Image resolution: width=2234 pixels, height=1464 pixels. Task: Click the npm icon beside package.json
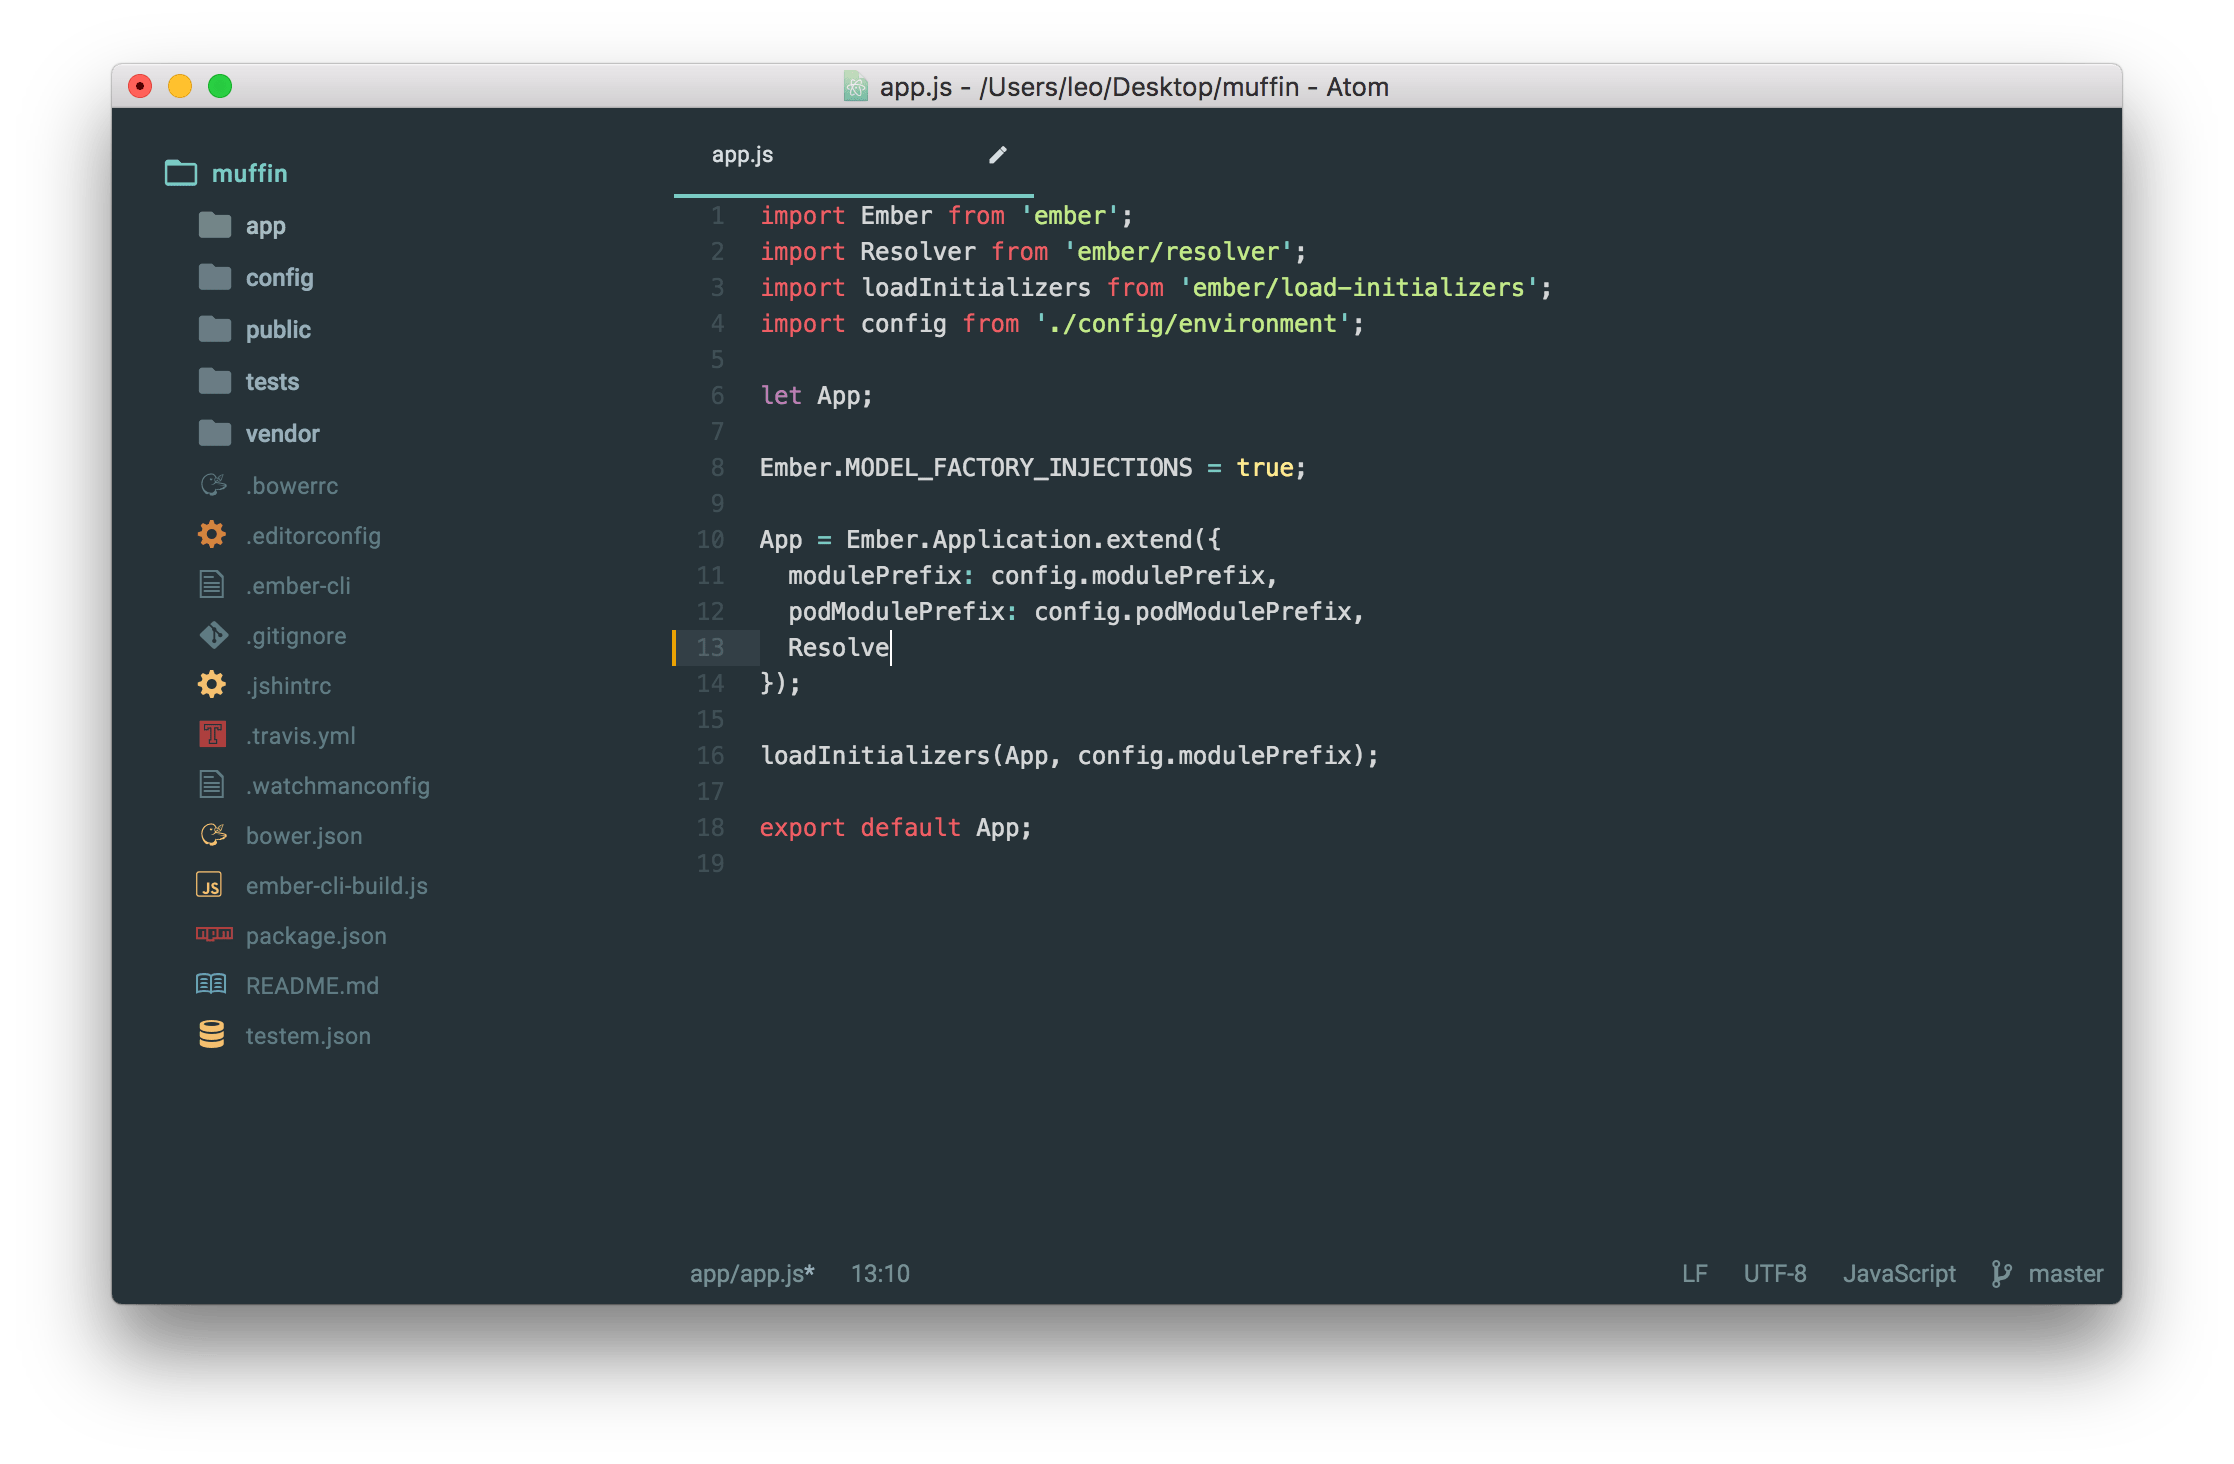coord(213,934)
